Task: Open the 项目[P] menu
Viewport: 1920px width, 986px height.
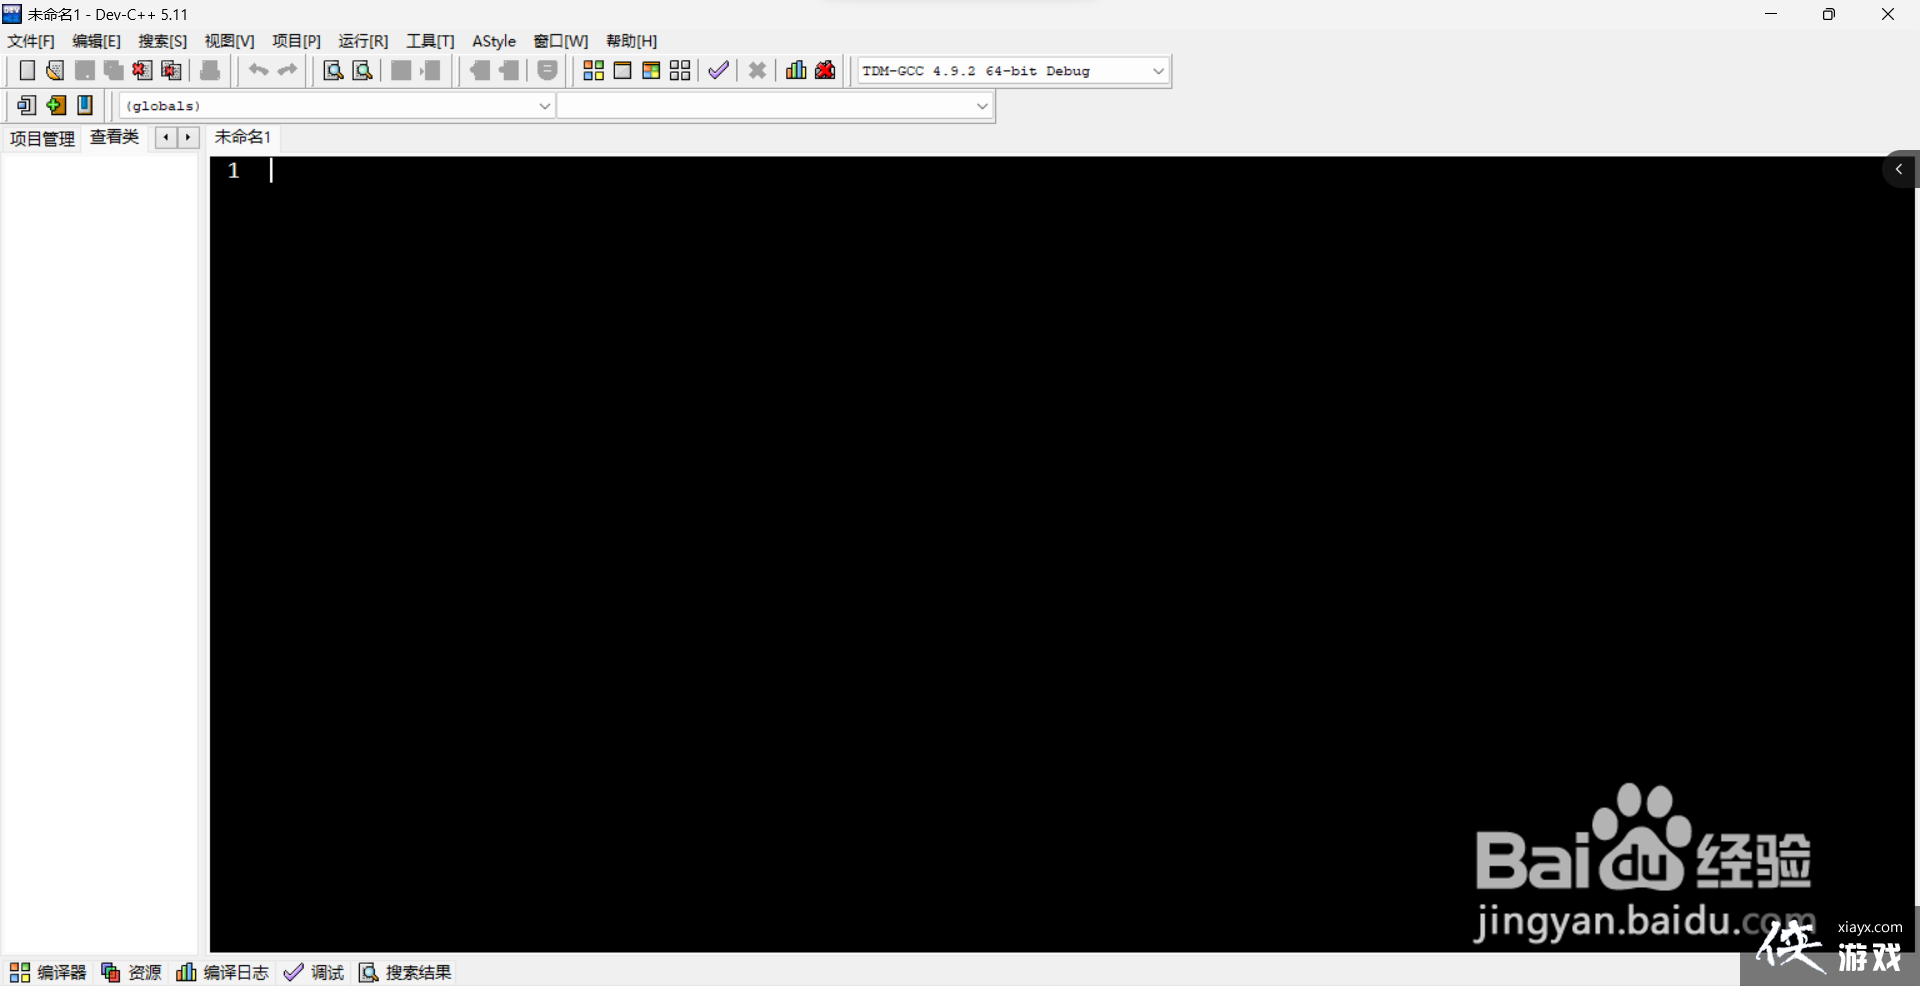Action: coord(296,41)
